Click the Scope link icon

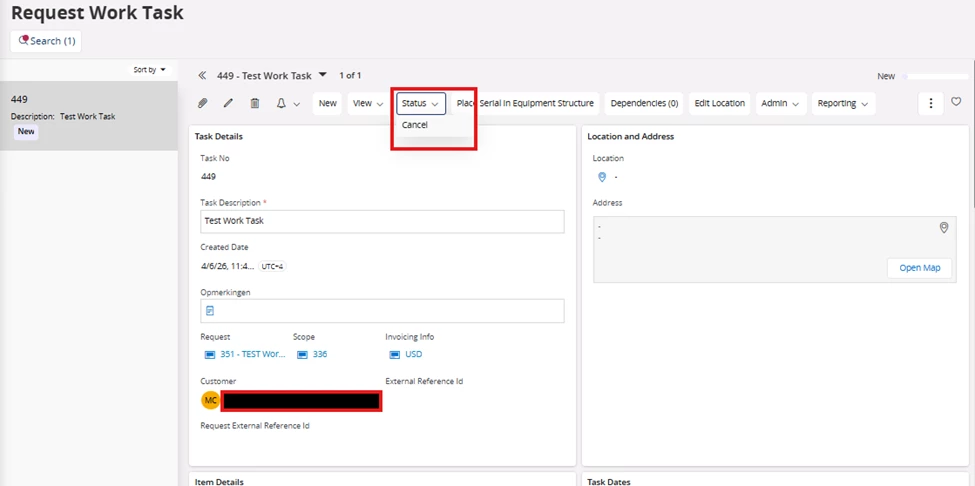[302, 354]
